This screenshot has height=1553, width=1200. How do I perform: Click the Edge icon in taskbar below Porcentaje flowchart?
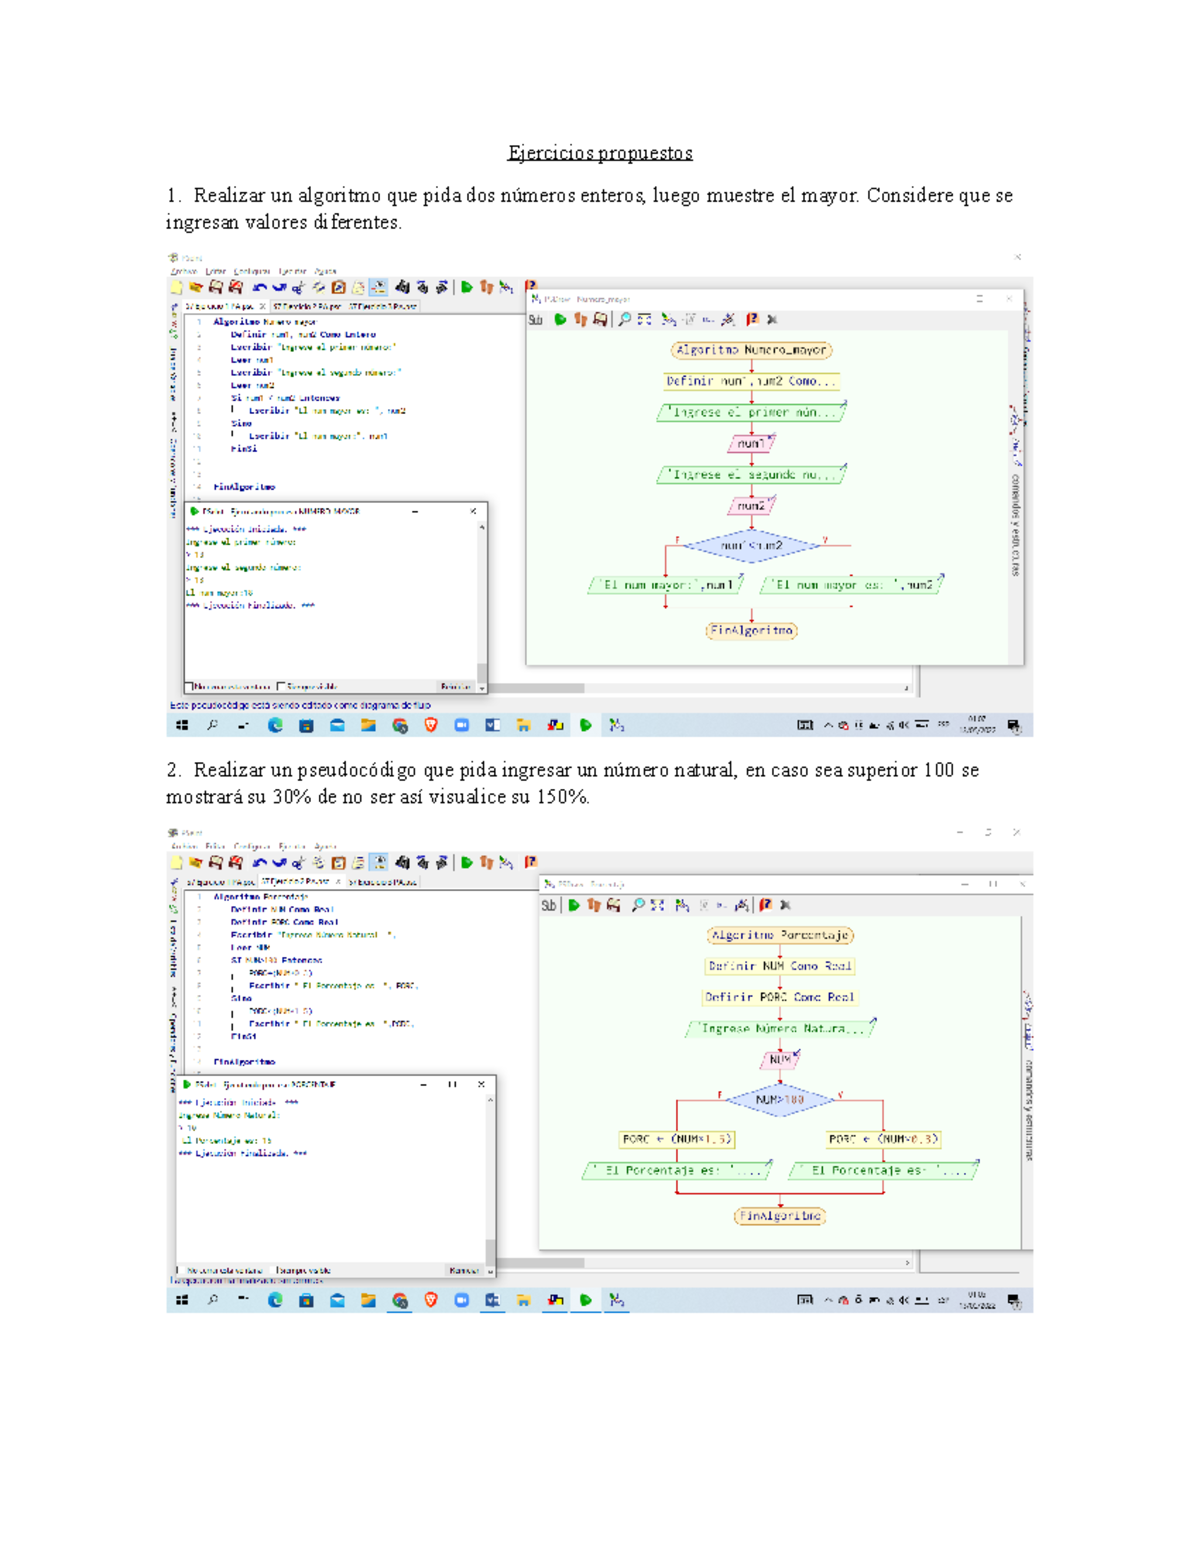pyautogui.click(x=275, y=1300)
